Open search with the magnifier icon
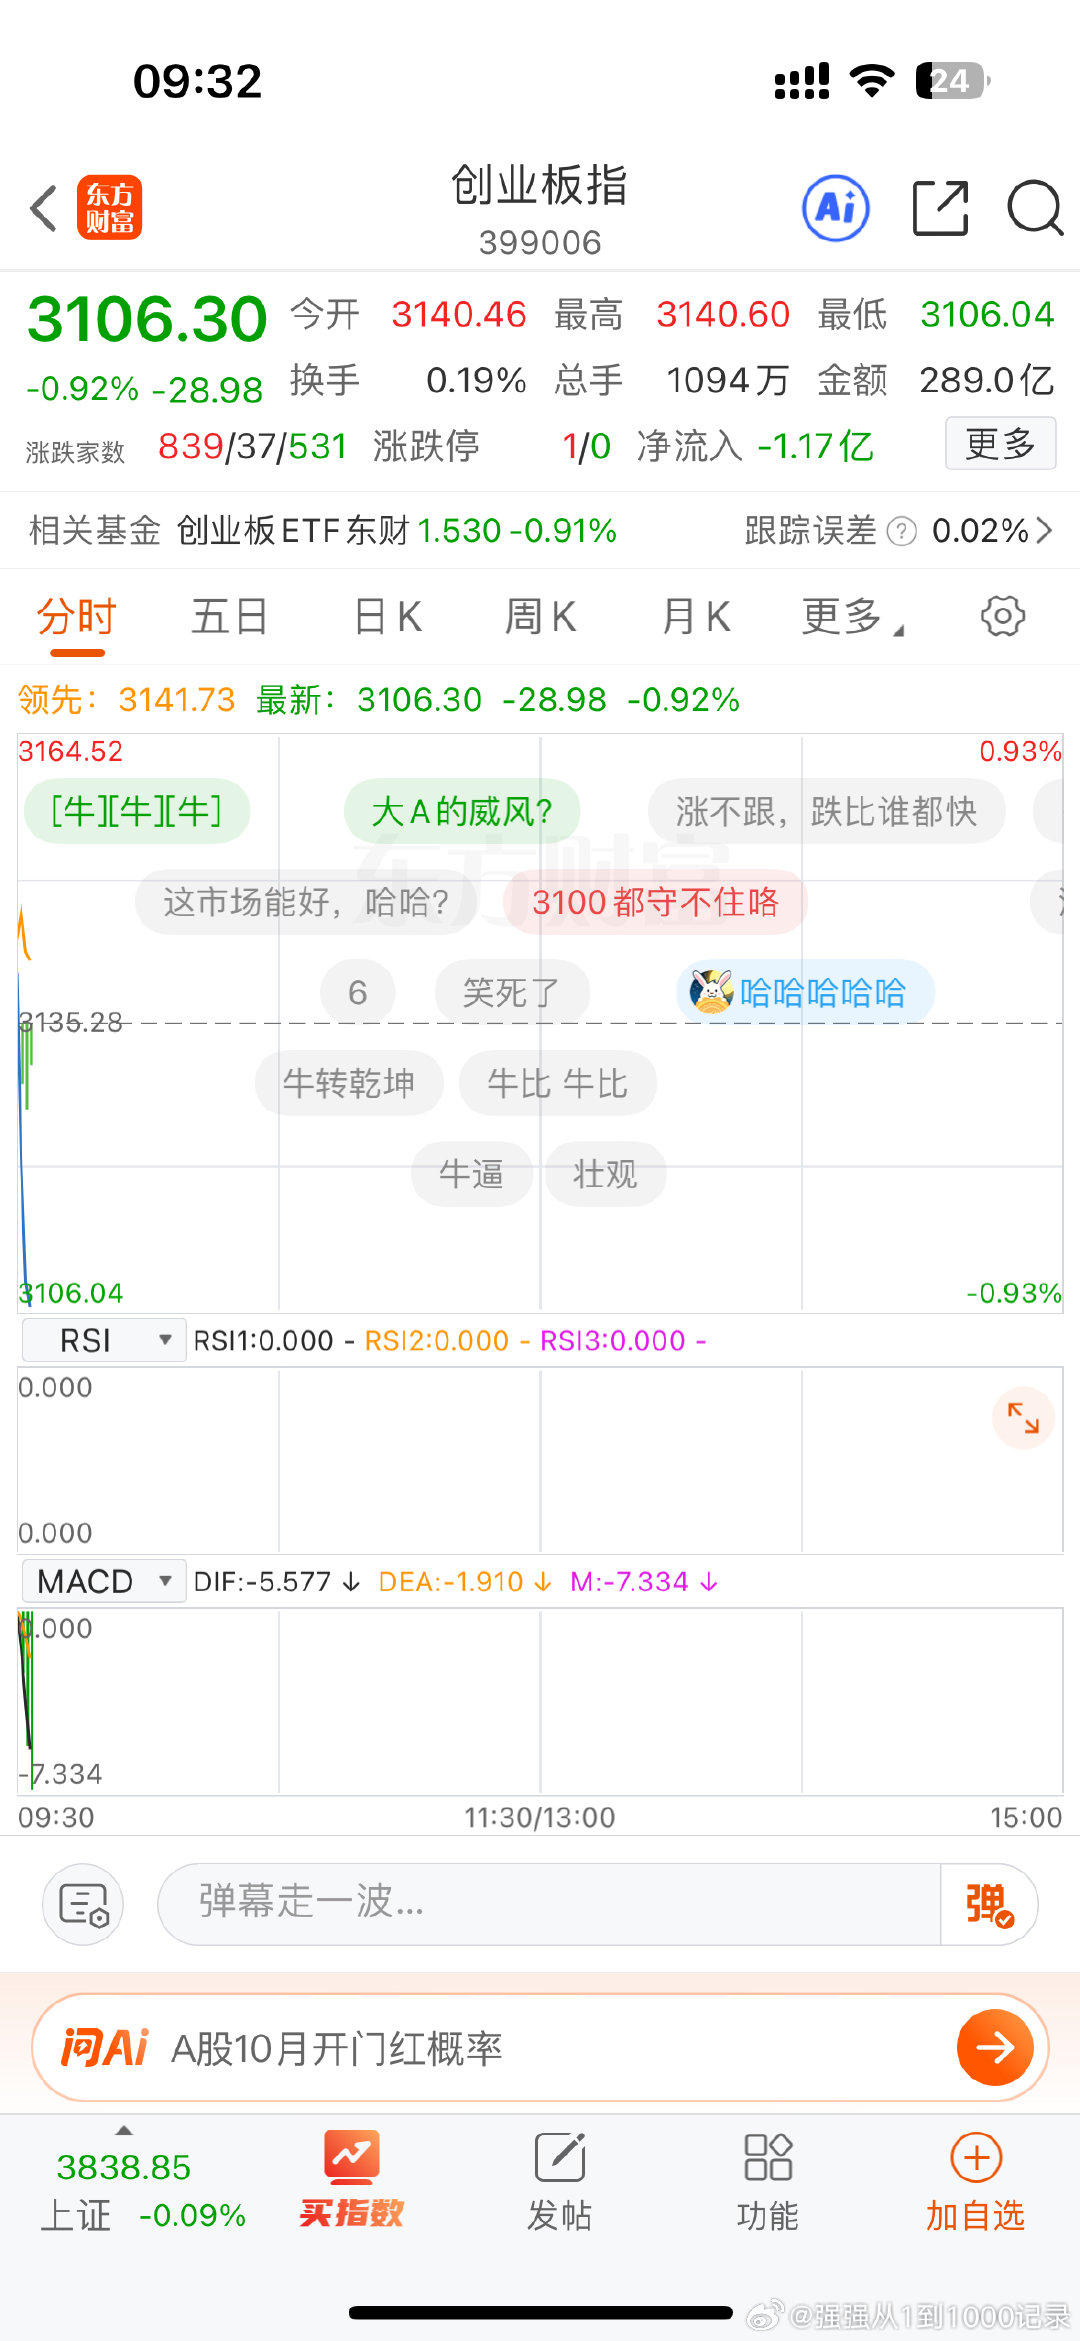 1034,208
